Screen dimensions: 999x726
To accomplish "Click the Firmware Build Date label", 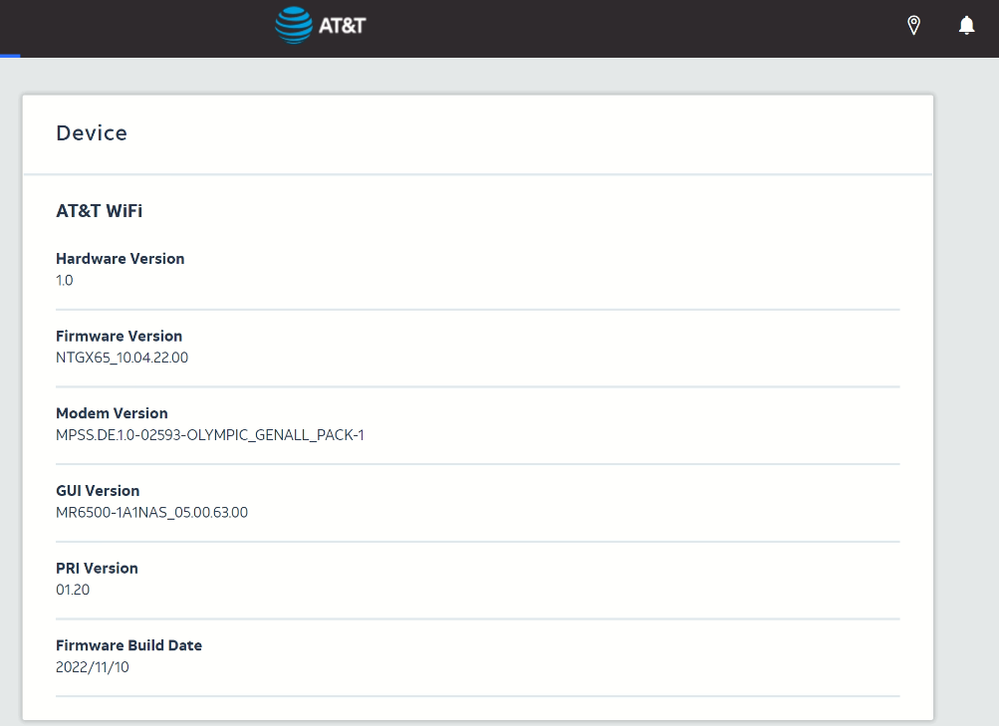I will tap(129, 645).
